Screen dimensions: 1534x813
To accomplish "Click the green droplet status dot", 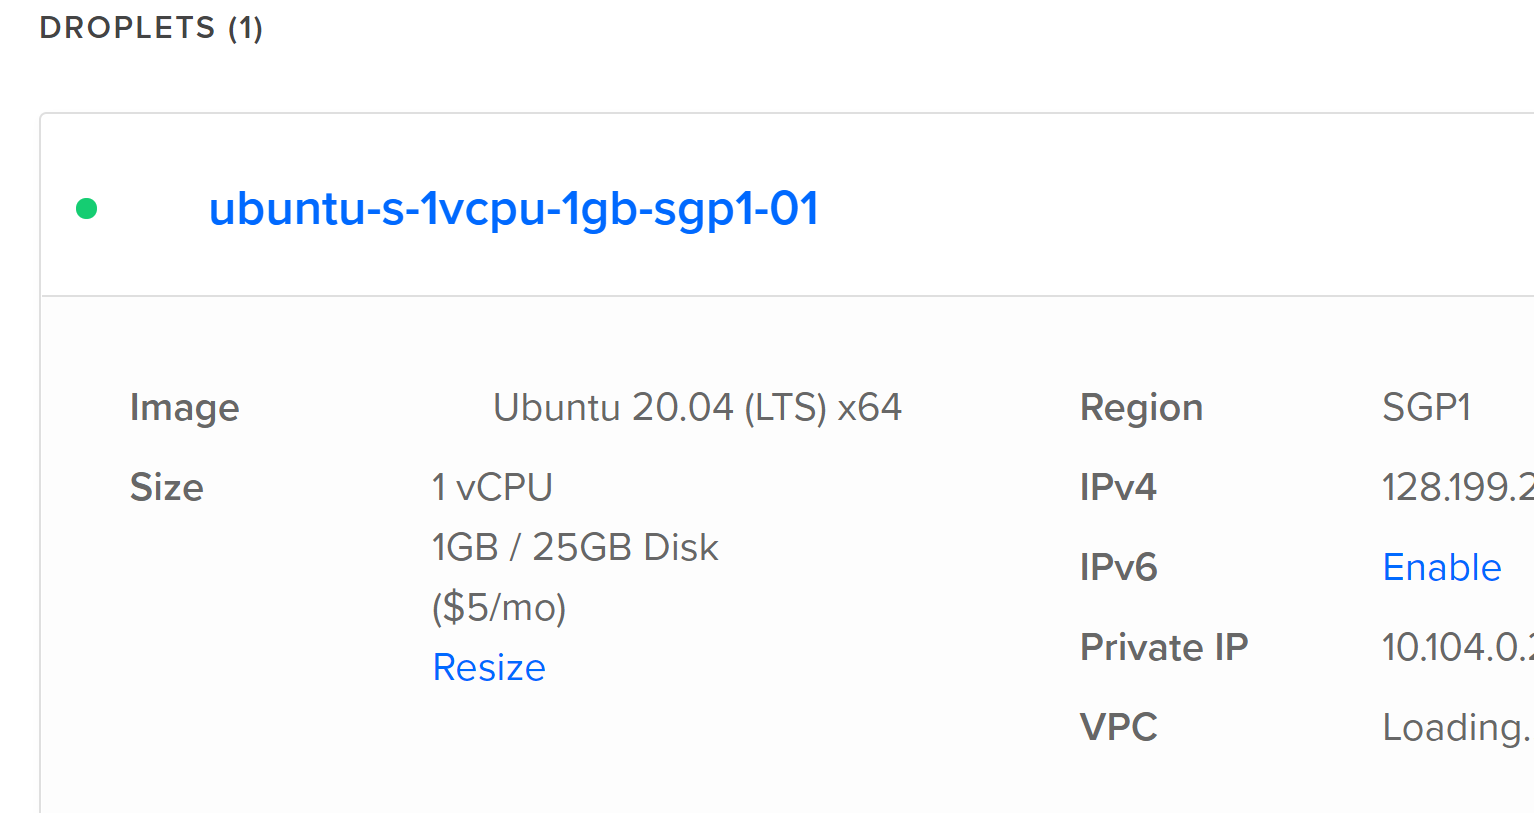I will (x=87, y=209).
